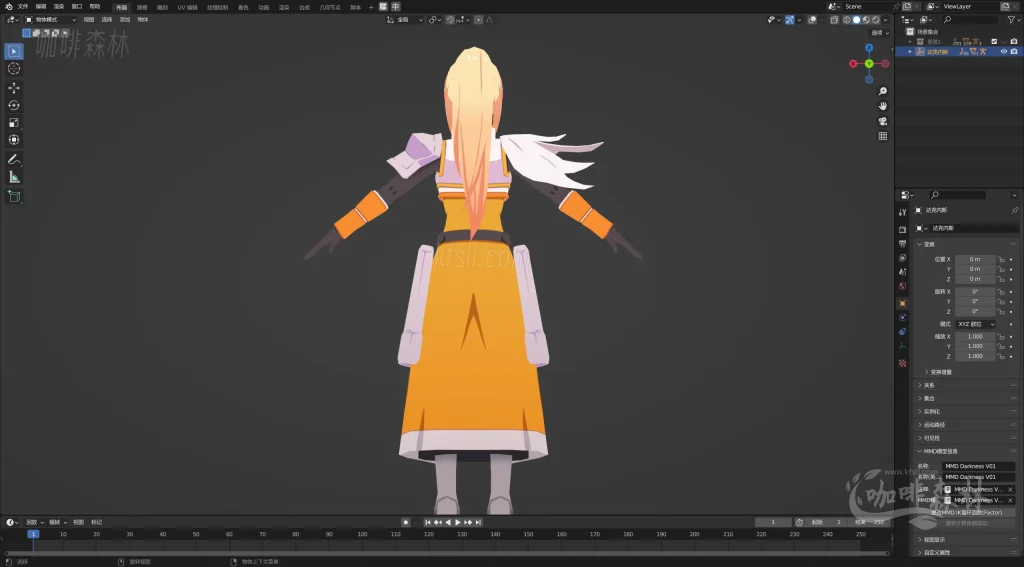Select the Scale tool

click(14, 123)
